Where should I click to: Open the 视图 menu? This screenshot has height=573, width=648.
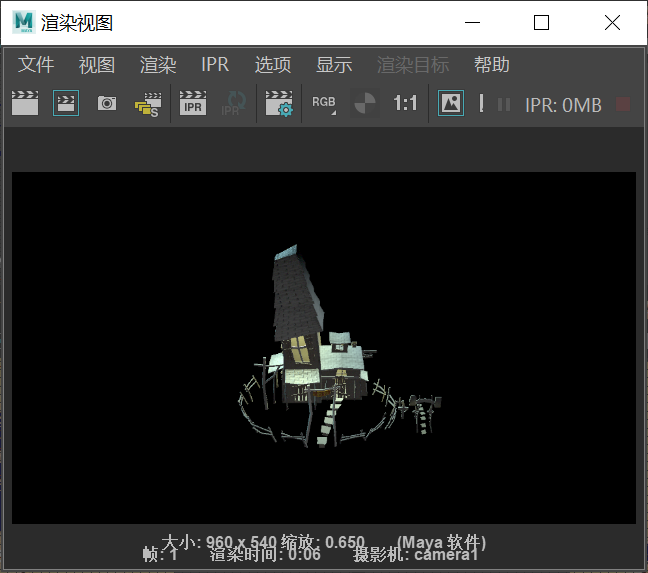click(x=97, y=65)
